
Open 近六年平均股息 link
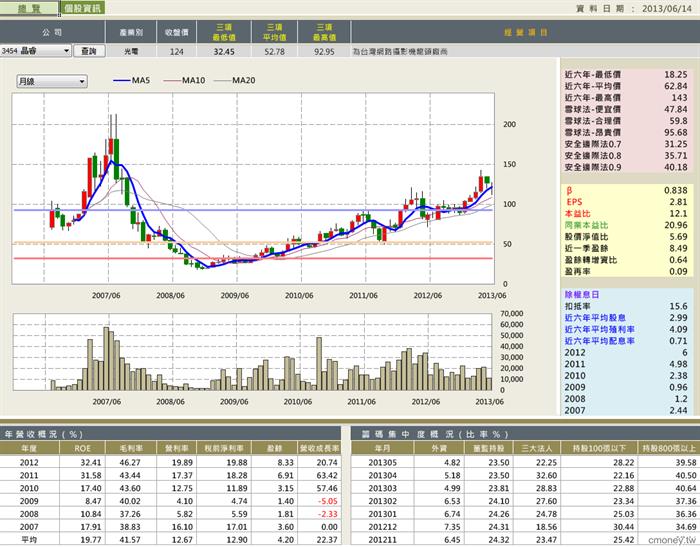(x=595, y=317)
